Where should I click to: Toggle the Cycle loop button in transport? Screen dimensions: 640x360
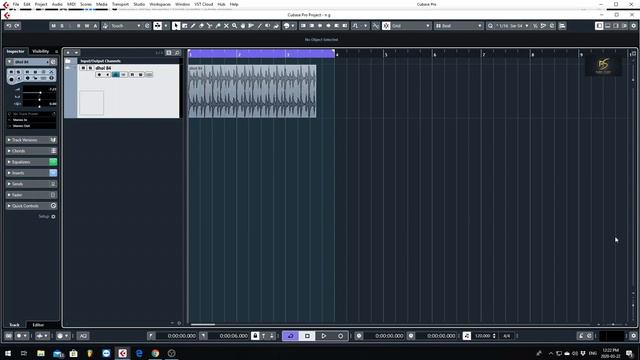[291, 336]
